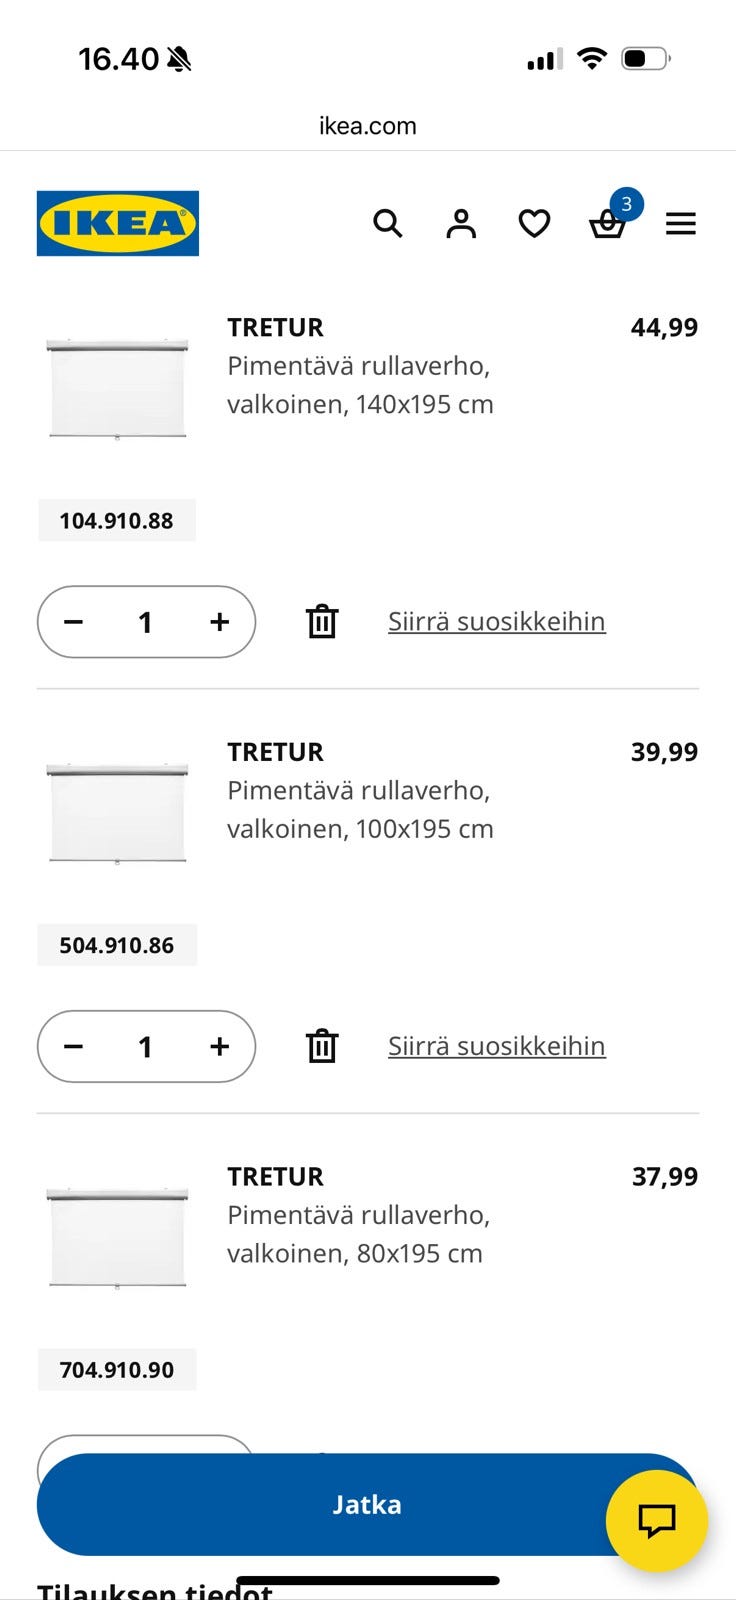Decrease quantity of 140x195 cm blind
Image resolution: width=736 pixels, height=1600 pixels.
tap(73, 622)
